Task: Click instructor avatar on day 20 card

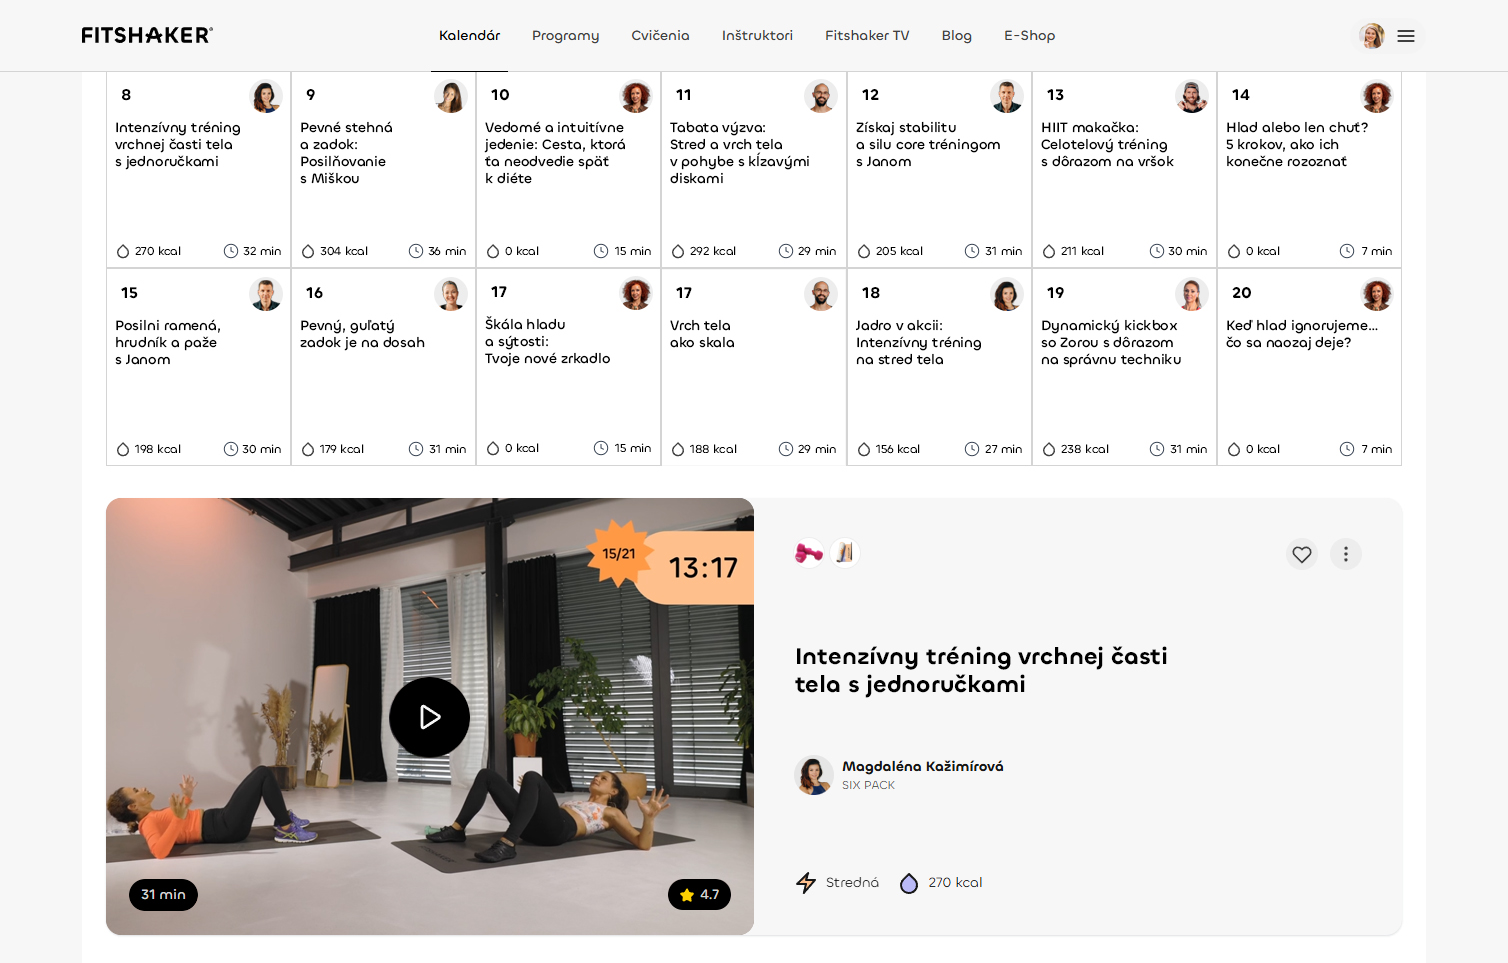Action: tap(1377, 295)
